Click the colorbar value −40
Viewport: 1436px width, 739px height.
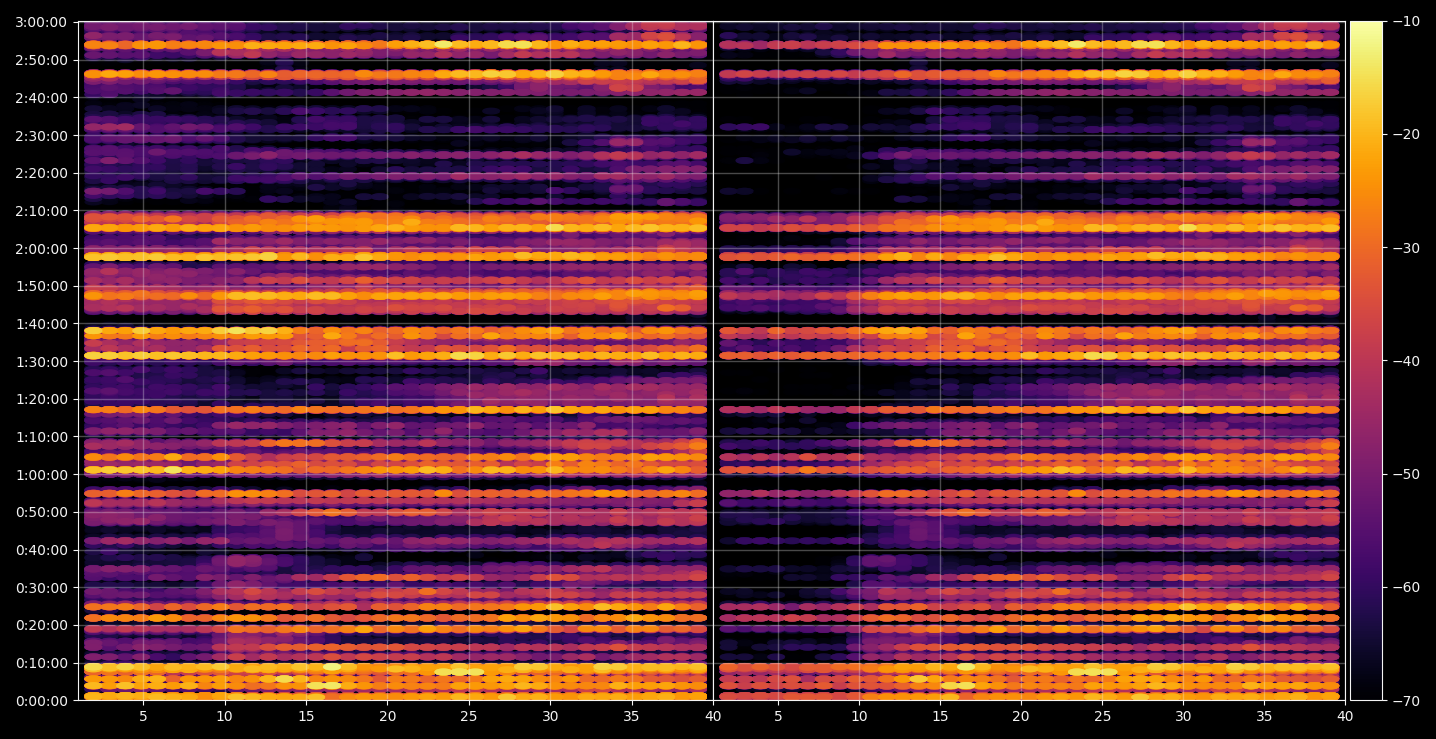coord(1407,361)
